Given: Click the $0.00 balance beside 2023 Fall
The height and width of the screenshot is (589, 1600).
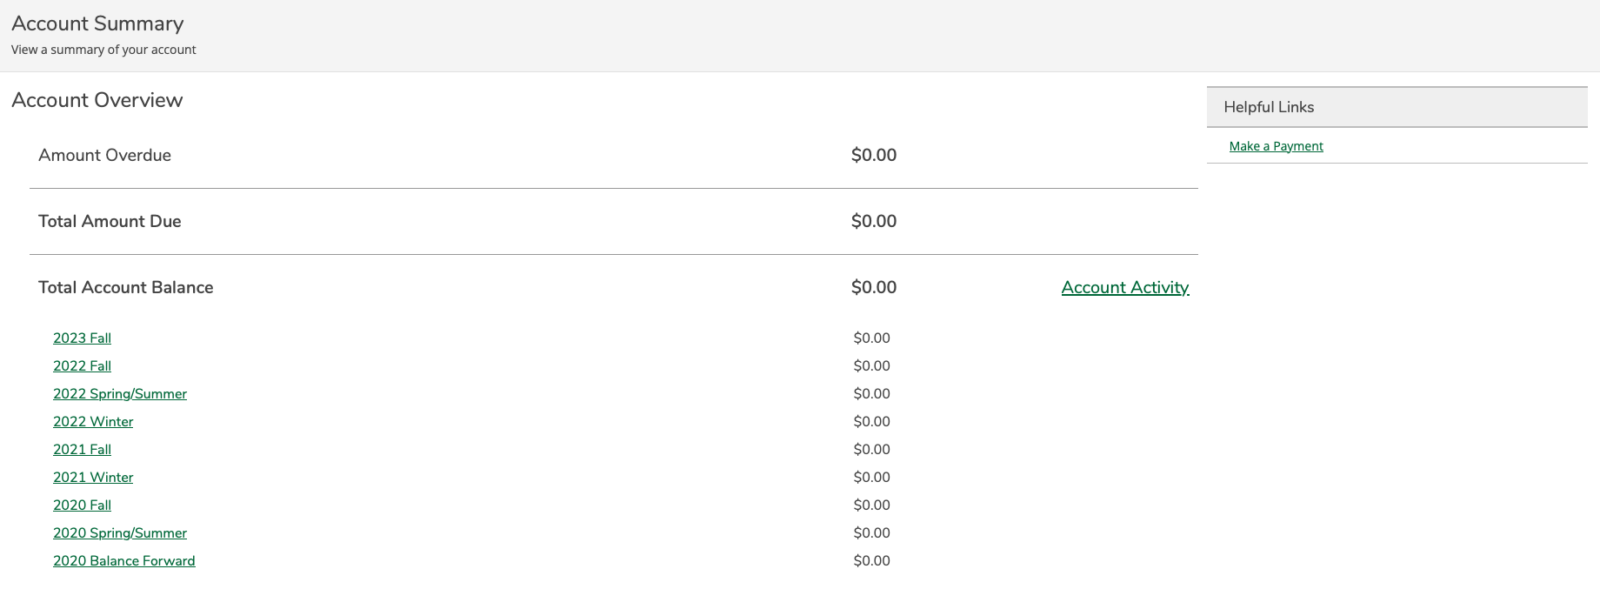Looking at the screenshot, I should [872, 338].
